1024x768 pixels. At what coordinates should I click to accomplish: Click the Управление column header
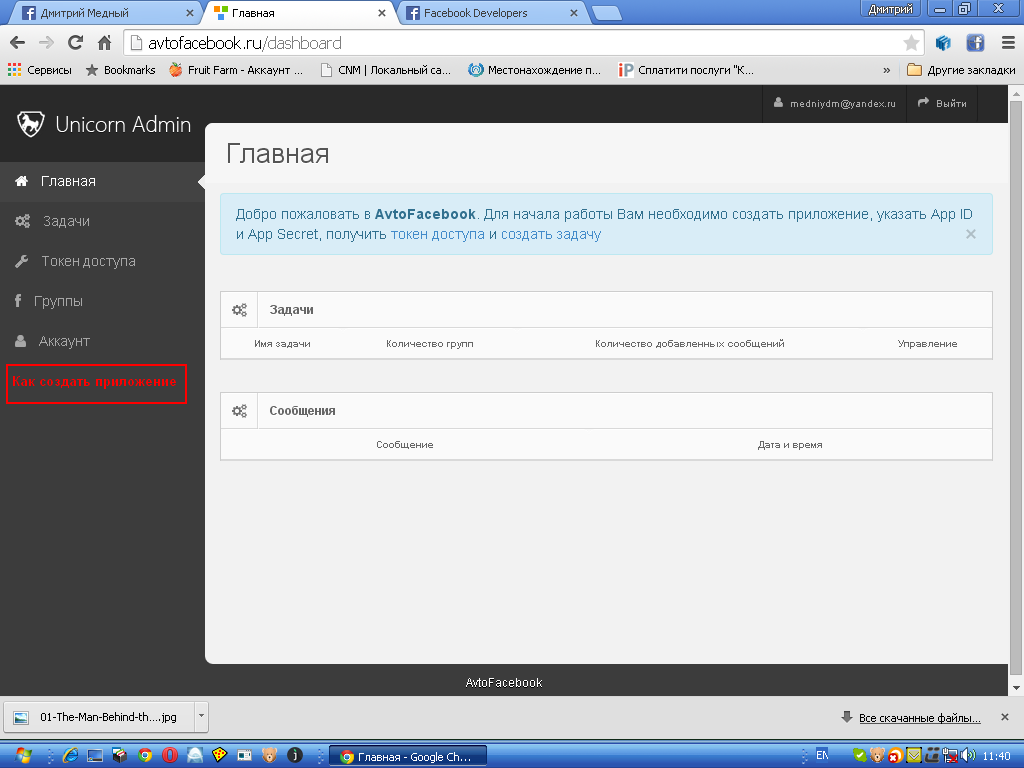pyautogui.click(x=927, y=344)
